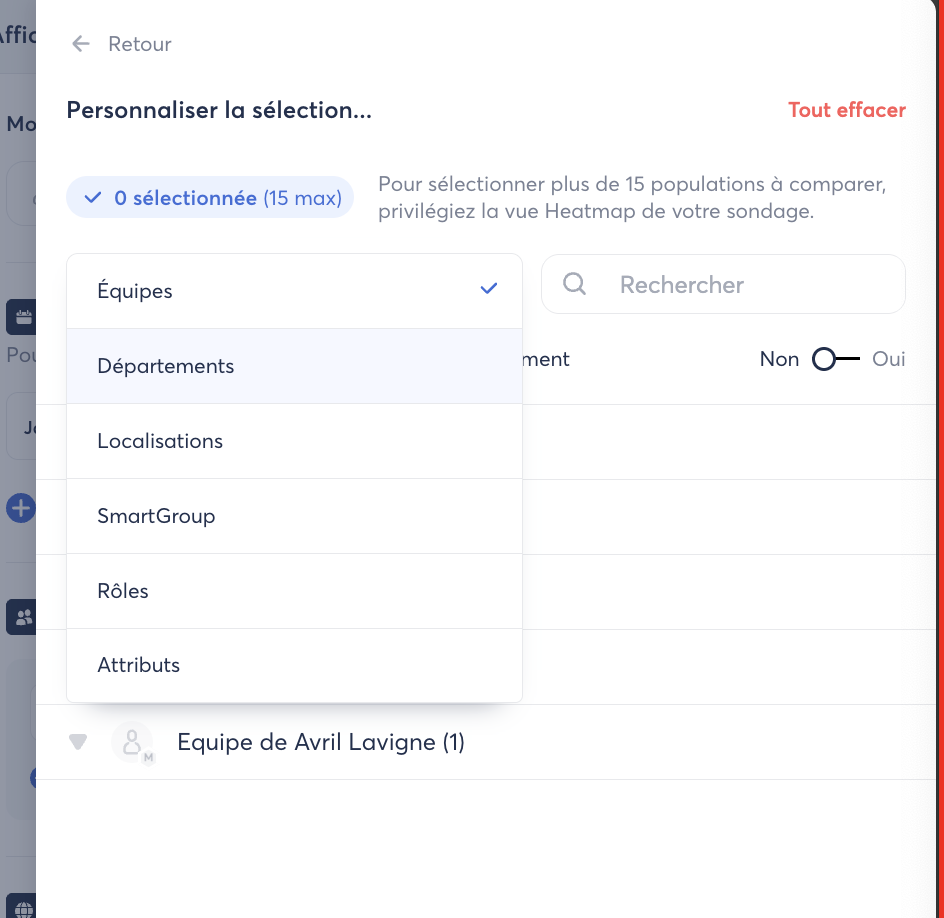Screen dimensions: 944x918
Task: Toggle the Non/Oui switch
Action: tap(835, 359)
